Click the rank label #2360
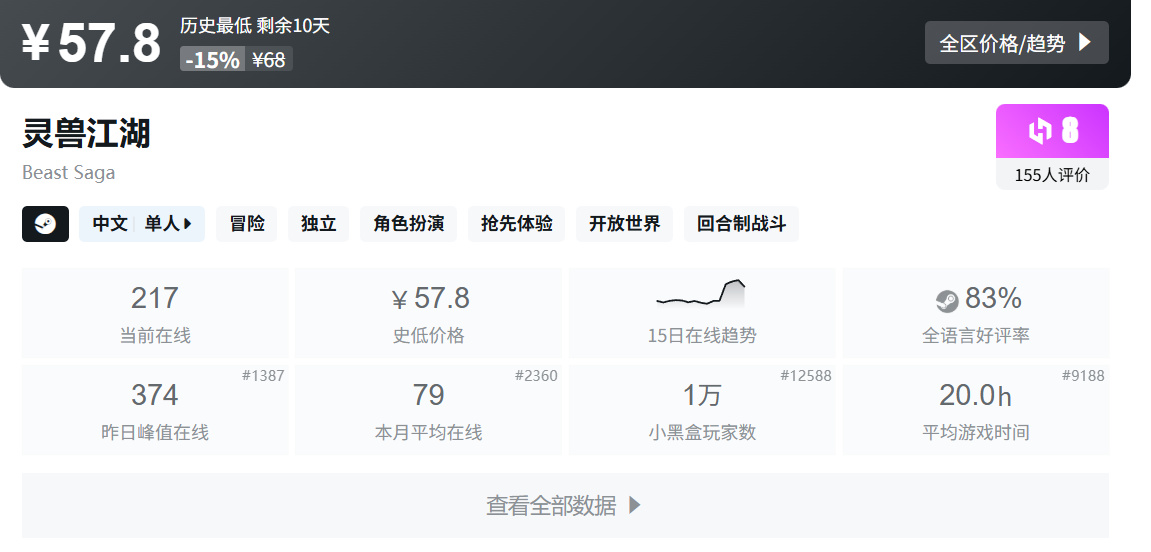The width and height of the screenshot is (1151, 552). 536,376
